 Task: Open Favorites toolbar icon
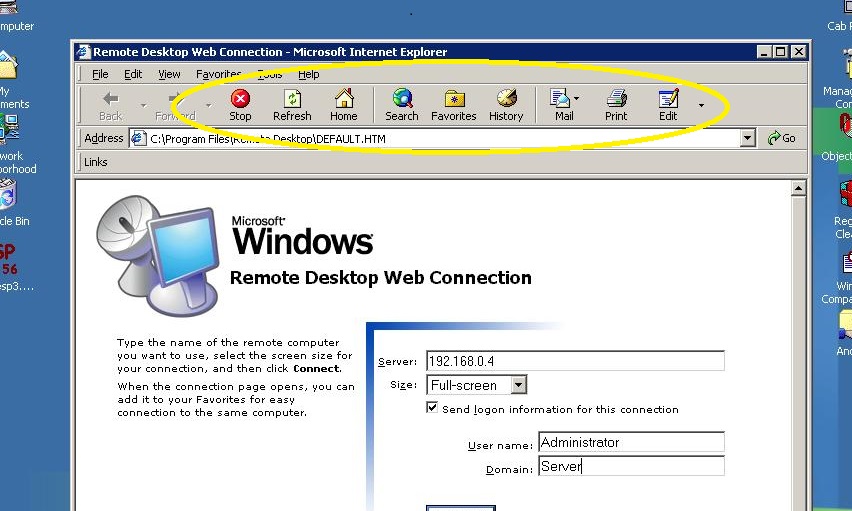coord(454,105)
